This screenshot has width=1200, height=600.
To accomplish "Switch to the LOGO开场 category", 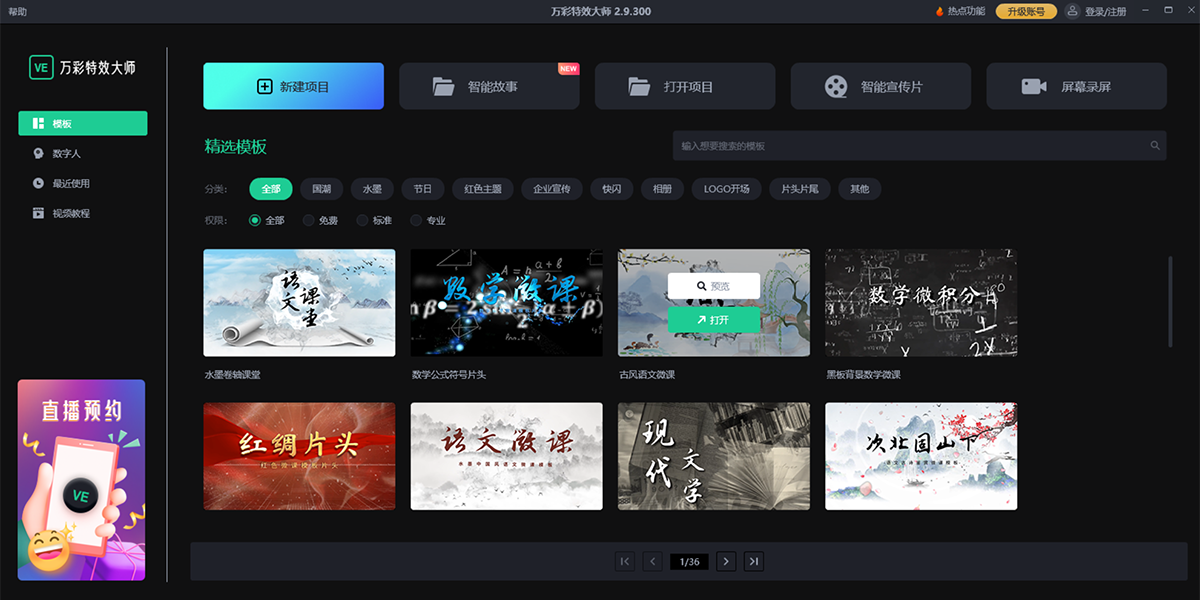I will point(726,188).
